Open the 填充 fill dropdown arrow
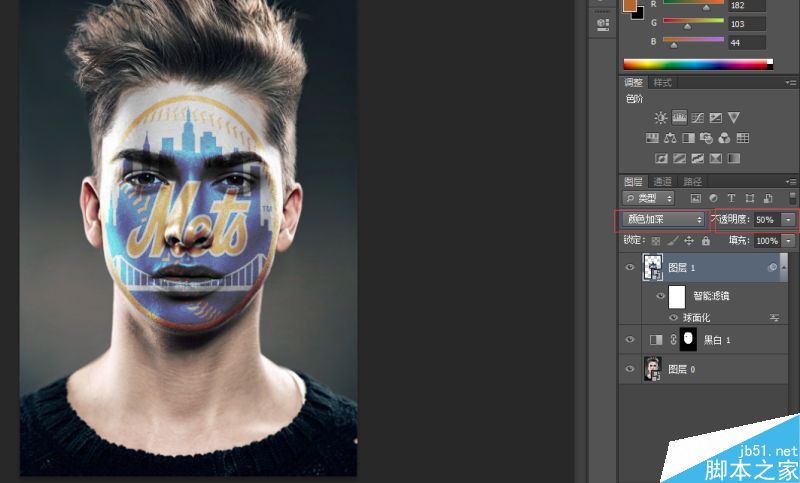 [789, 241]
